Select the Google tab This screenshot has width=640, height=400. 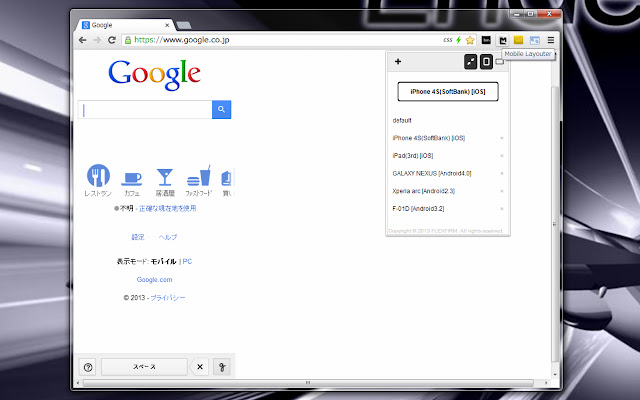pos(124,25)
